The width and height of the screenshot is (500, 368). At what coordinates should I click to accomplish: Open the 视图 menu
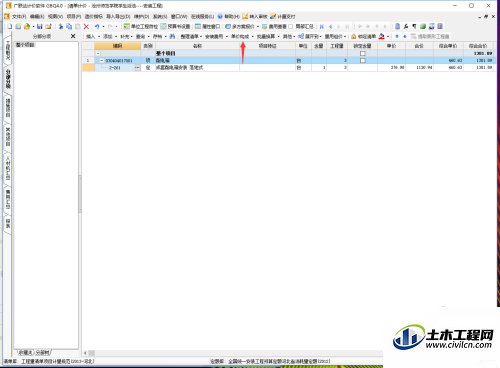[55, 16]
